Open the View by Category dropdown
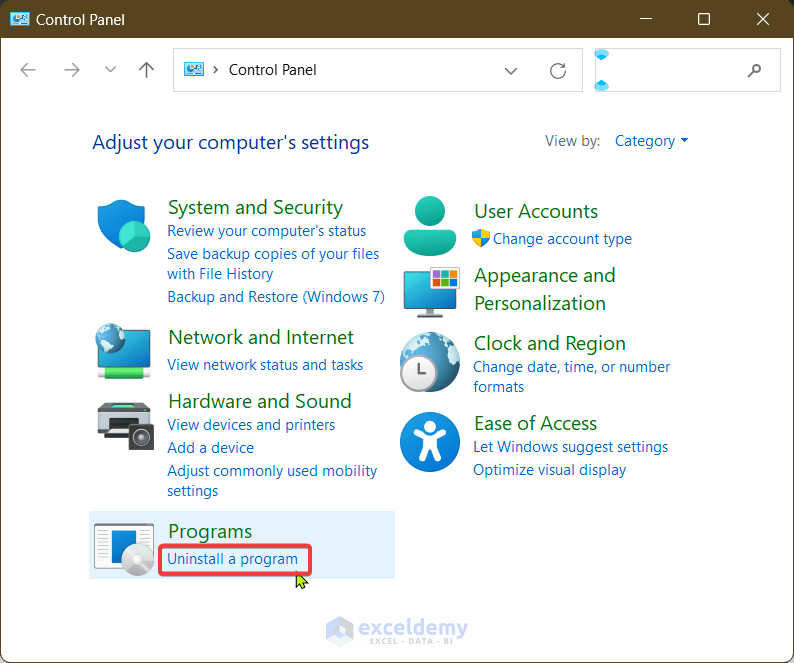 coord(651,141)
